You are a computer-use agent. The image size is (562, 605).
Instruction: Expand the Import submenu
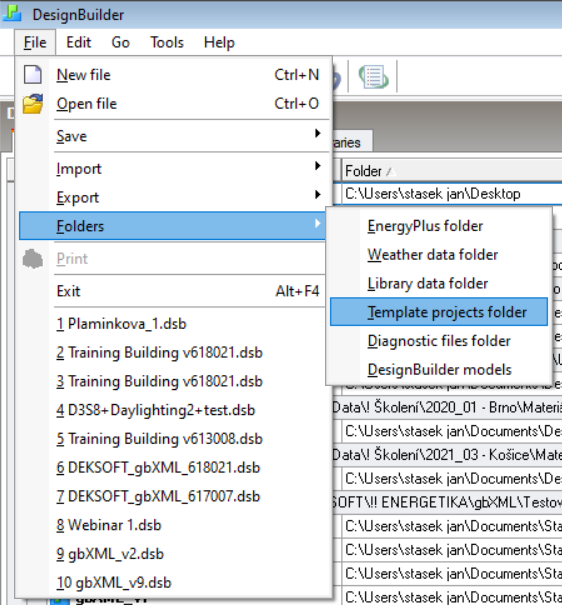click(173, 168)
